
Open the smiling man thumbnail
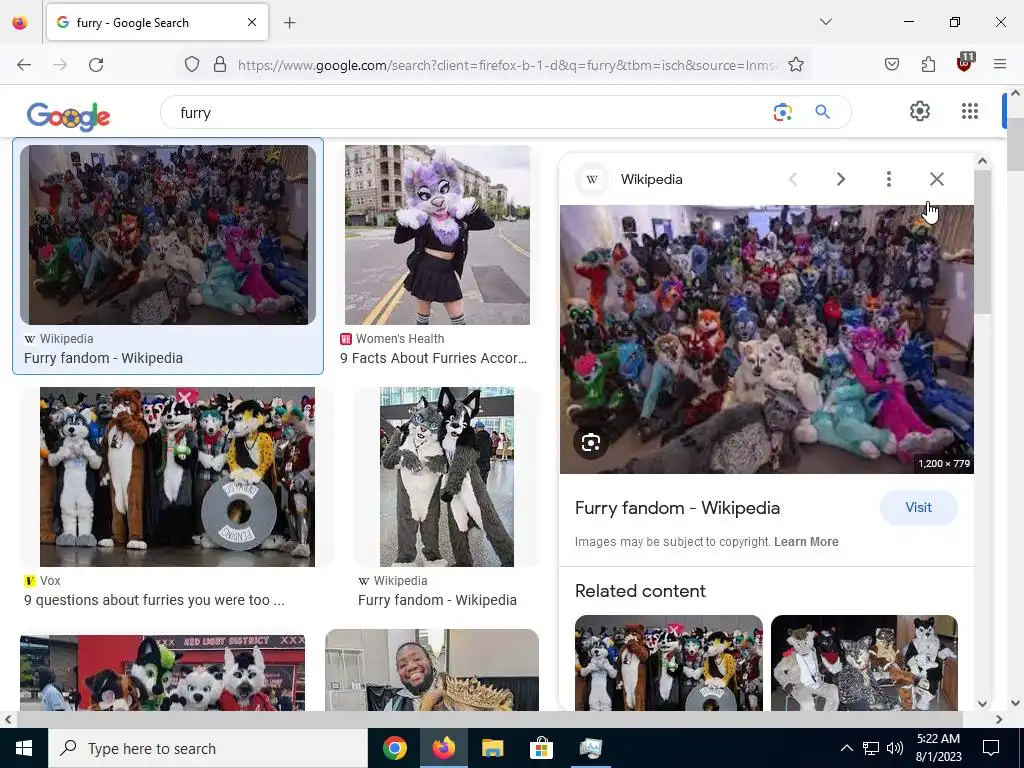pyautogui.click(x=432, y=670)
